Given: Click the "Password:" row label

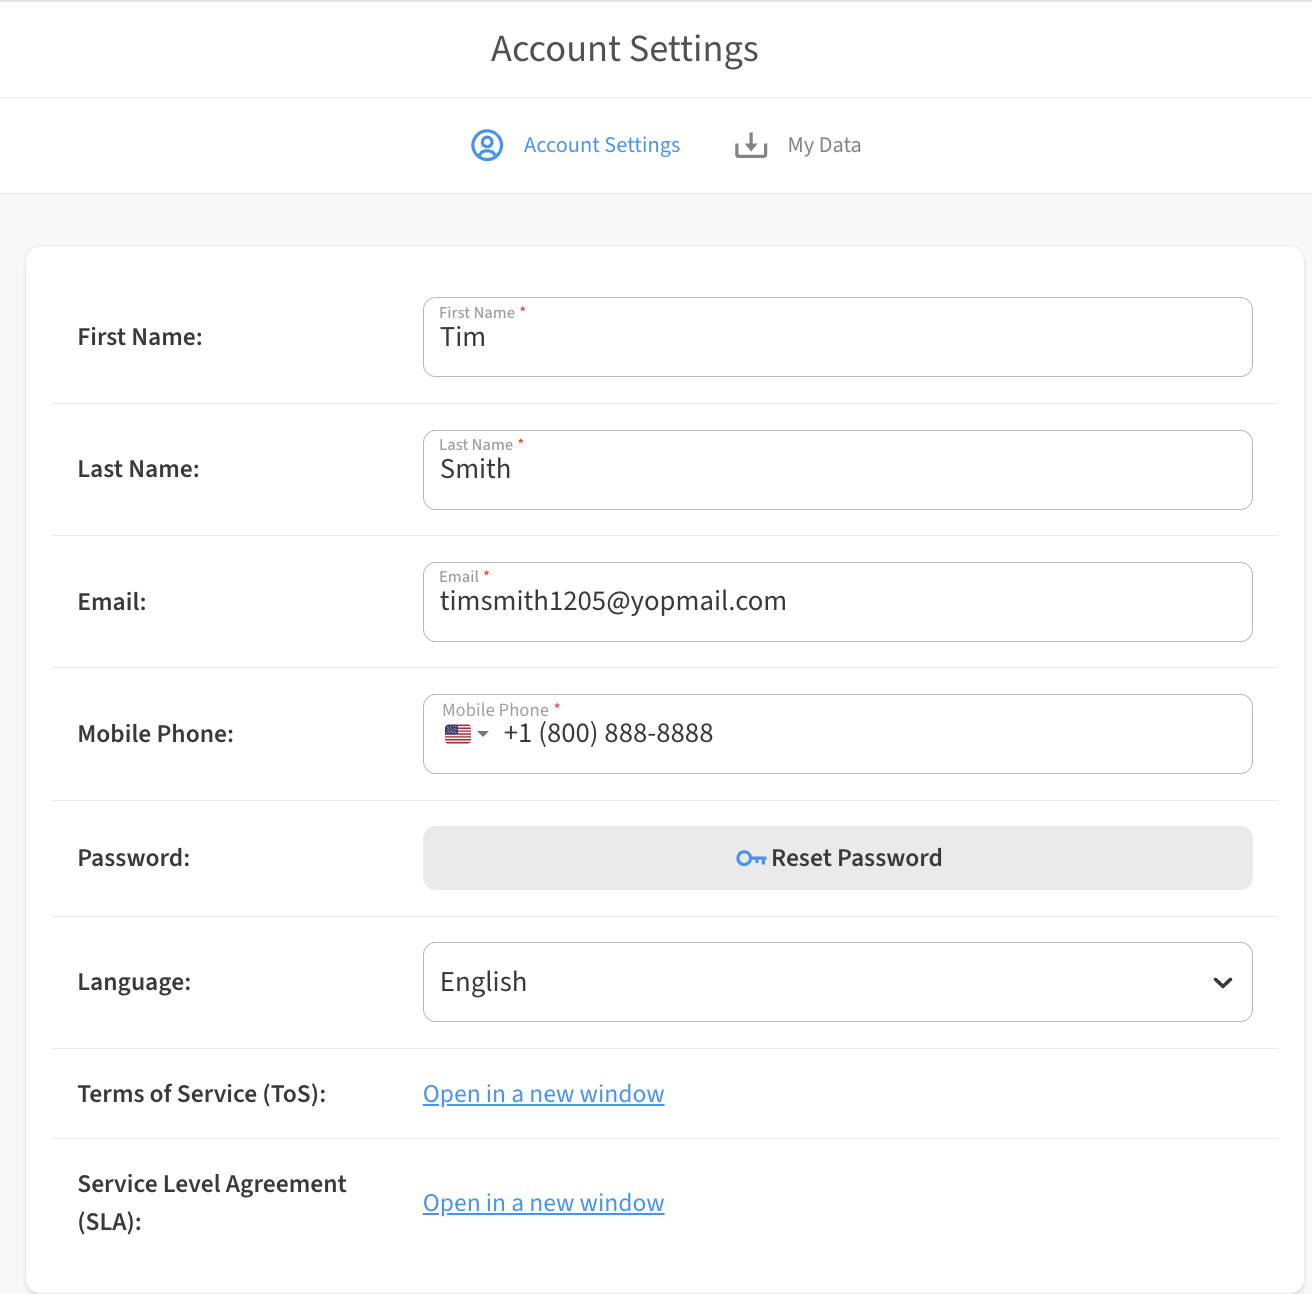Looking at the screenshot, I should 134,858.
